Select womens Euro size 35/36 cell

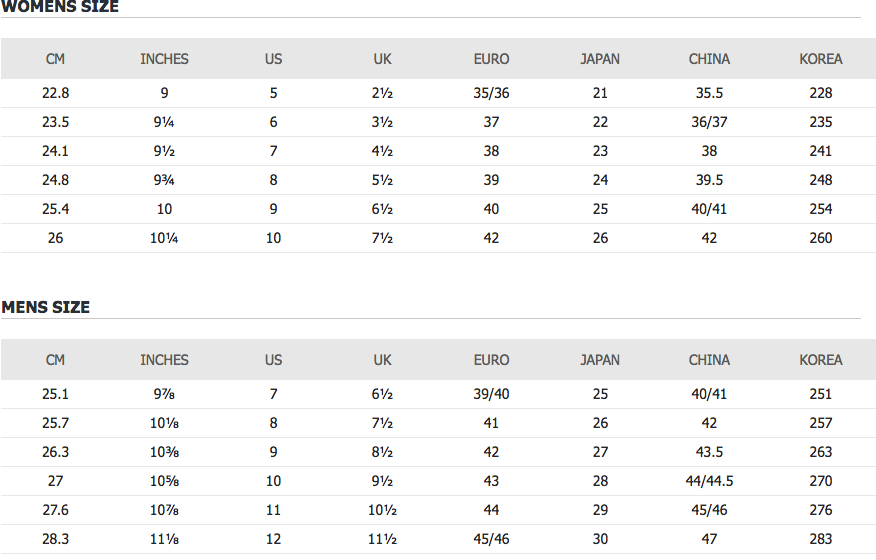pos(491,93)
